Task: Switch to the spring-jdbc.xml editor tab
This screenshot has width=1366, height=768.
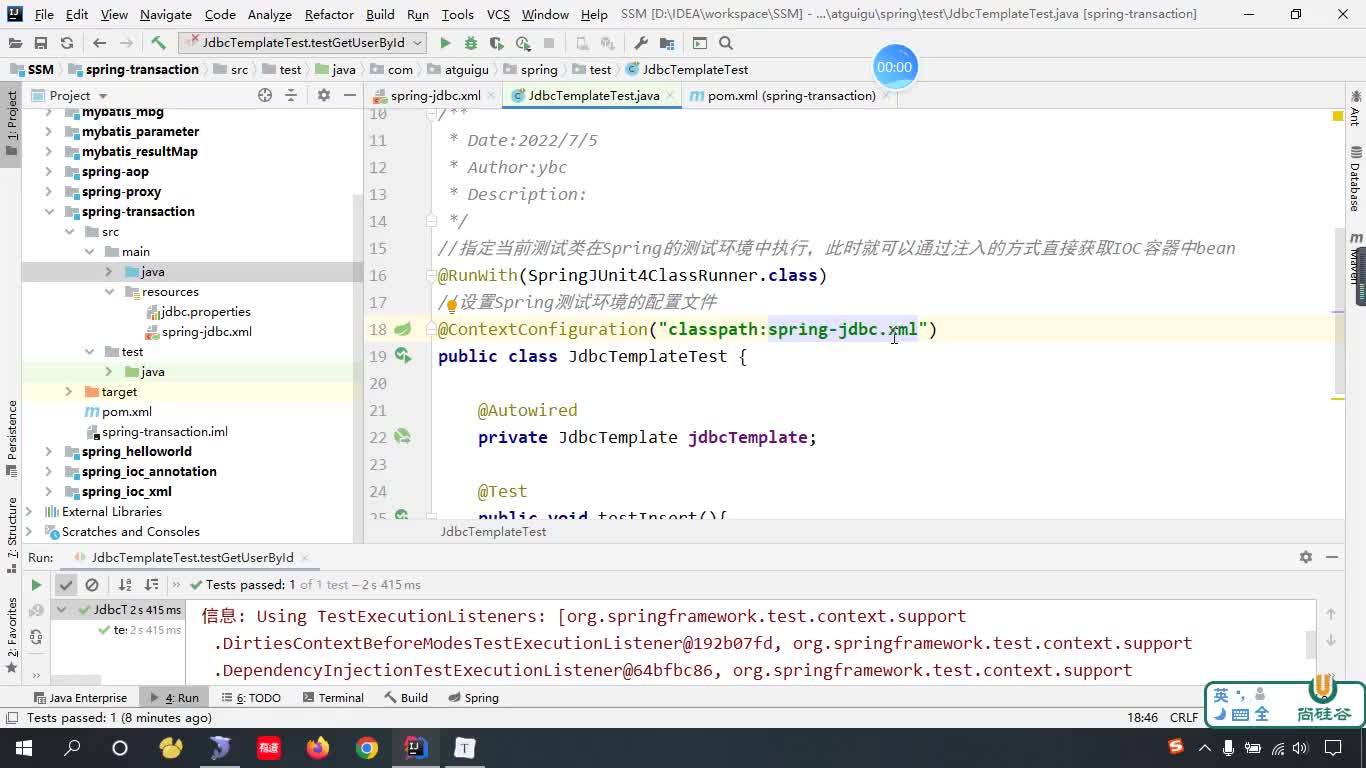Action: (x=435, y=96)
